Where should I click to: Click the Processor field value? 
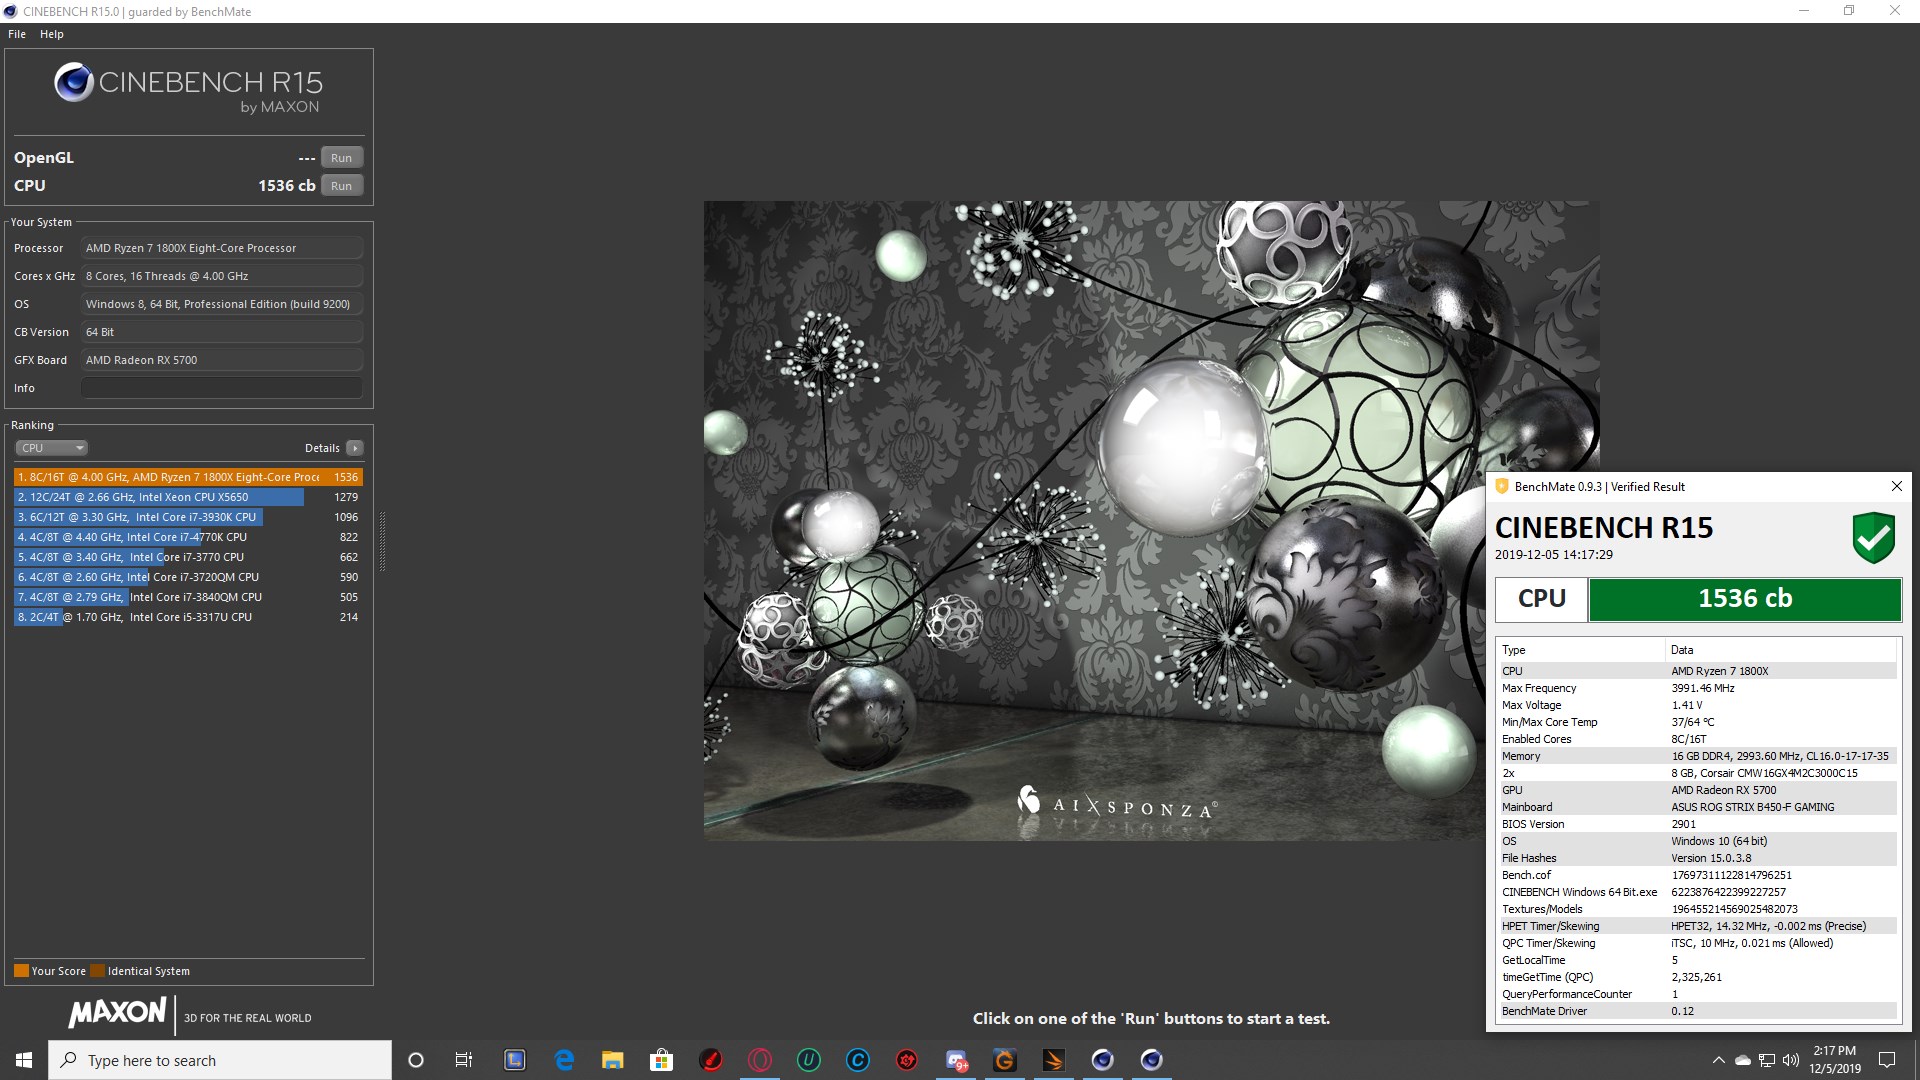pos(222,248)
